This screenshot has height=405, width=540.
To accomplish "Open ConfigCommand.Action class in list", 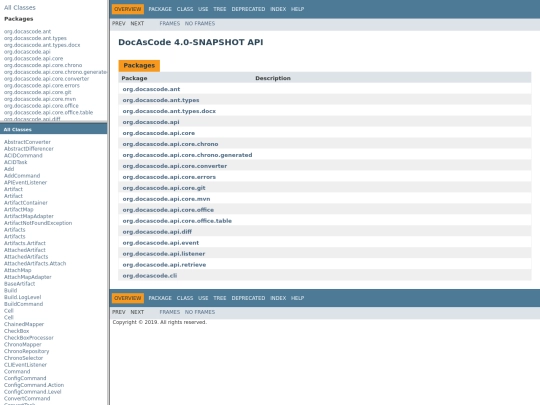I will (x=34, y=385).
